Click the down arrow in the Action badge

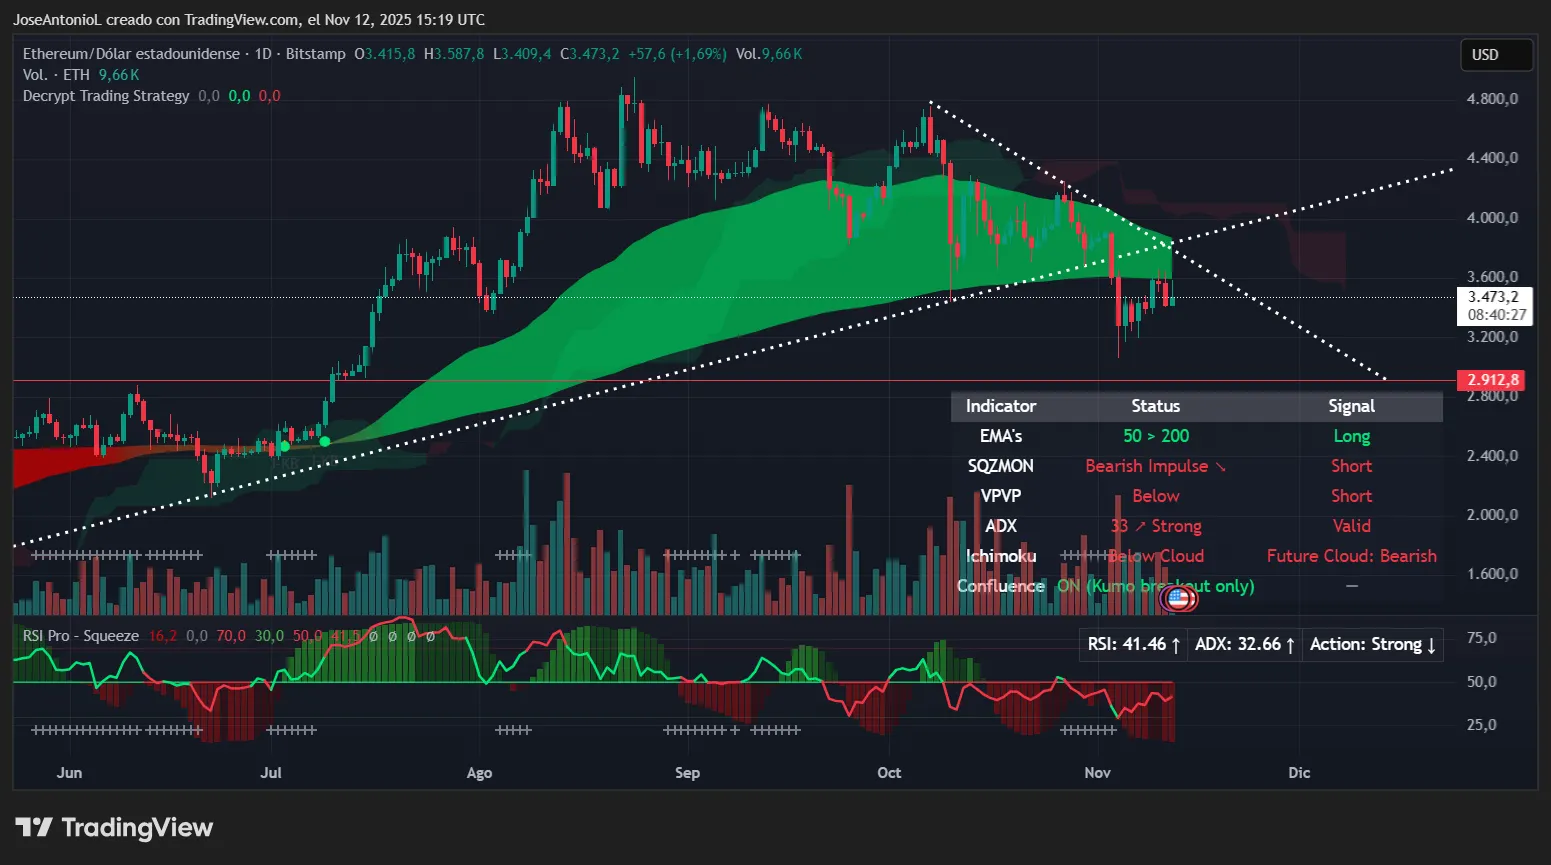tap(1432, 644)
